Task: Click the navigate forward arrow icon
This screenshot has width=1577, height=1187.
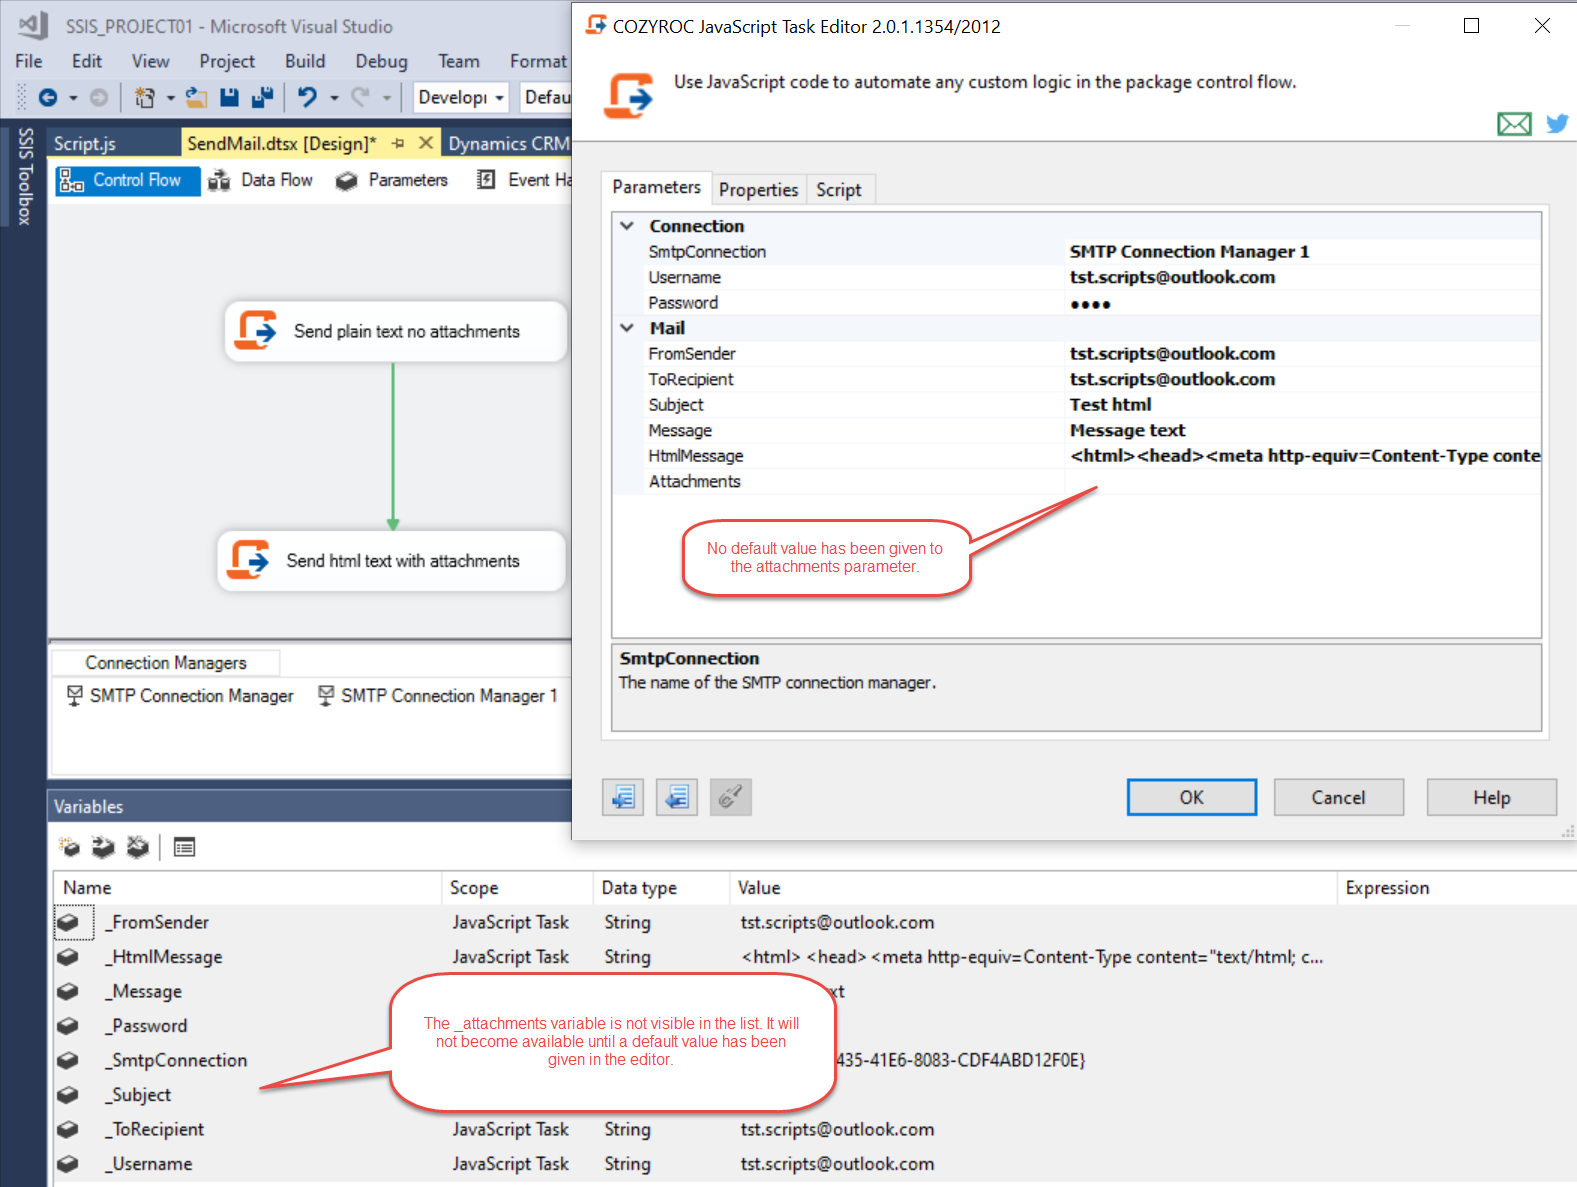Action: click(x=99, y=97)
